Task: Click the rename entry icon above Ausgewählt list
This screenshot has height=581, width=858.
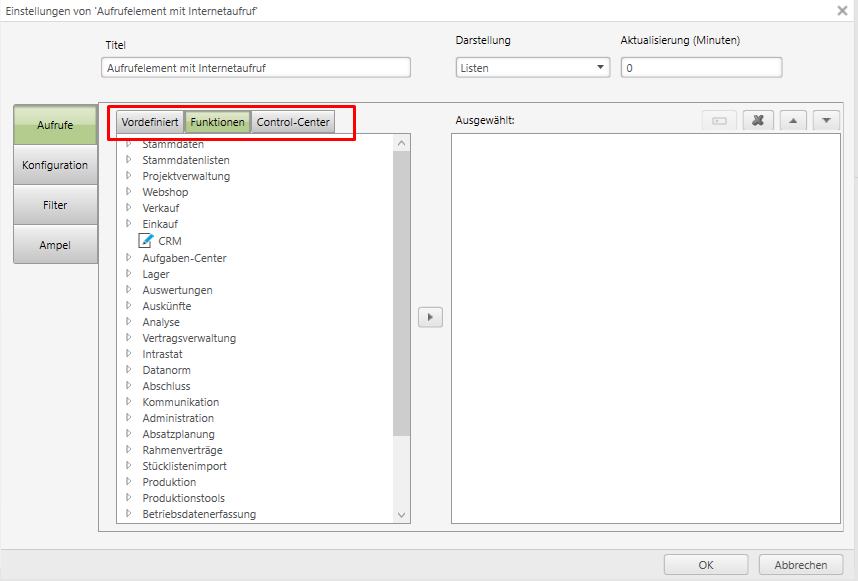Action: (x=719, y=120)
